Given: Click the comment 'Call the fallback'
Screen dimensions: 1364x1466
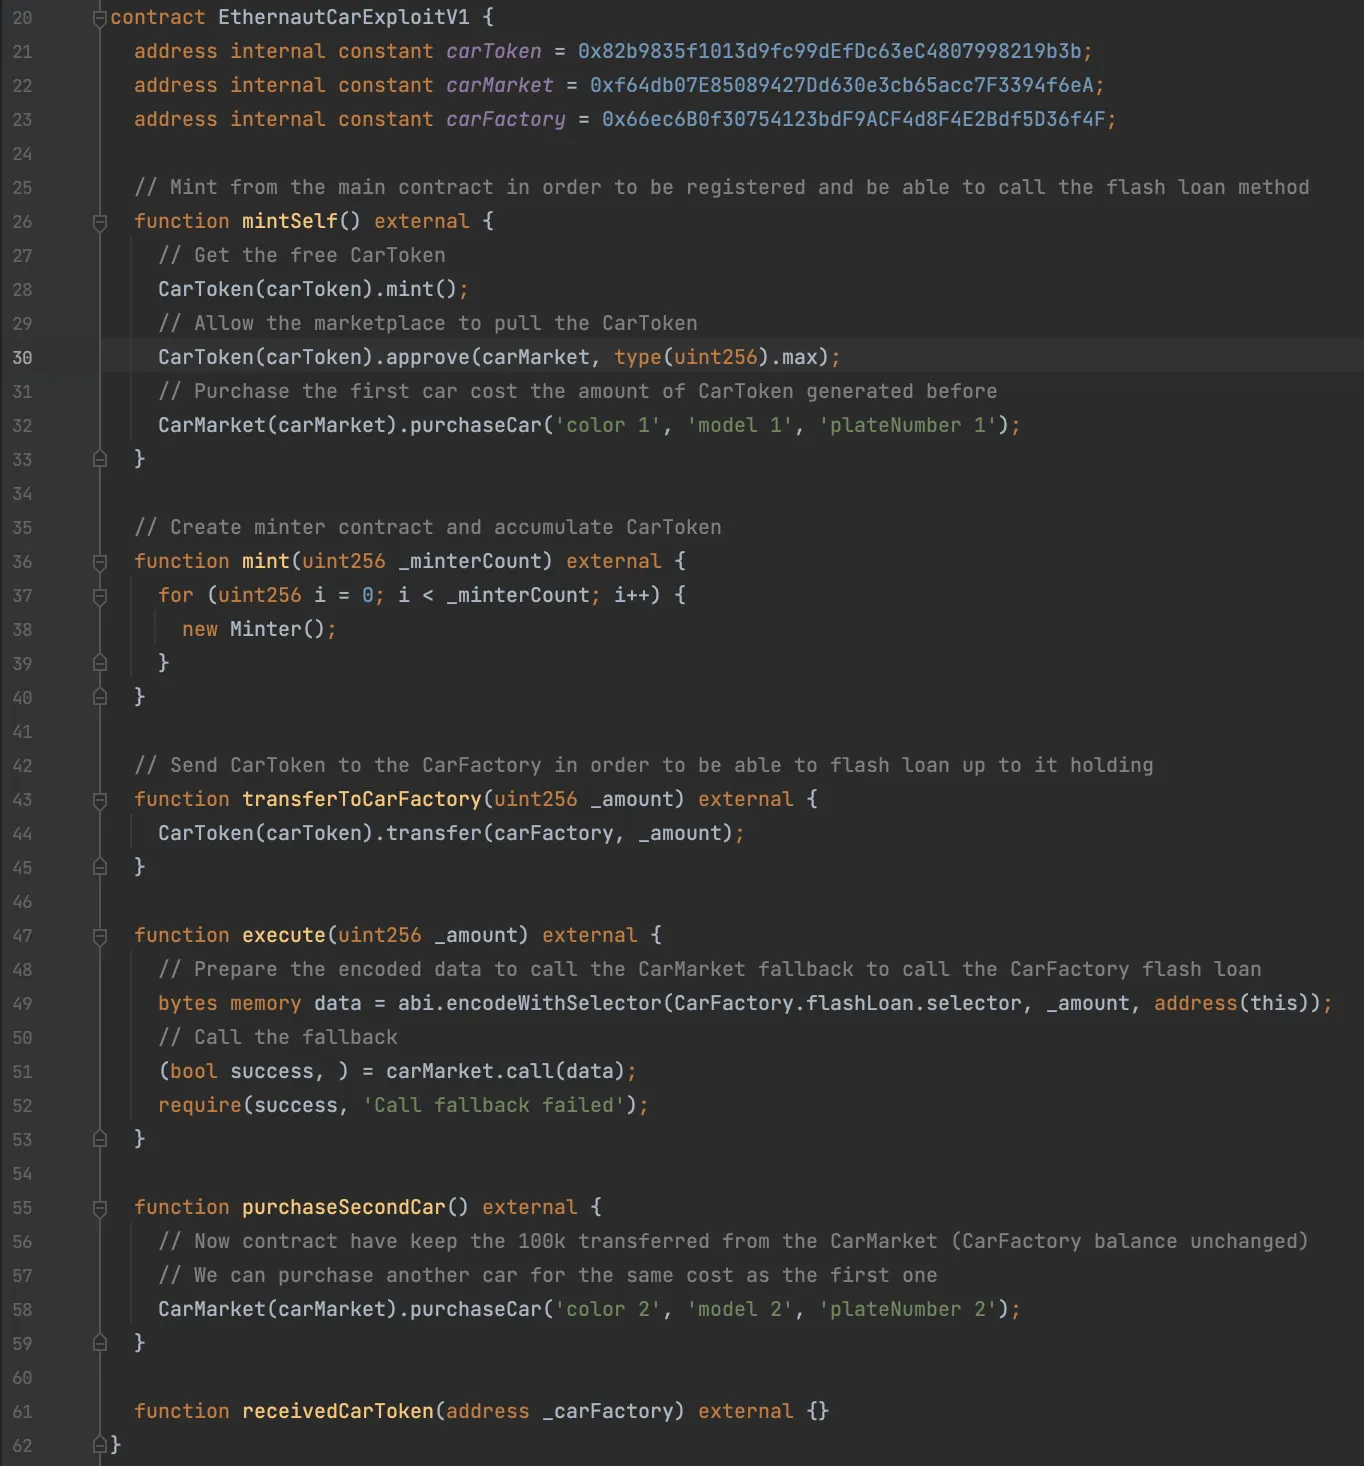Looking at the screenshot, I should (278, 1037).
